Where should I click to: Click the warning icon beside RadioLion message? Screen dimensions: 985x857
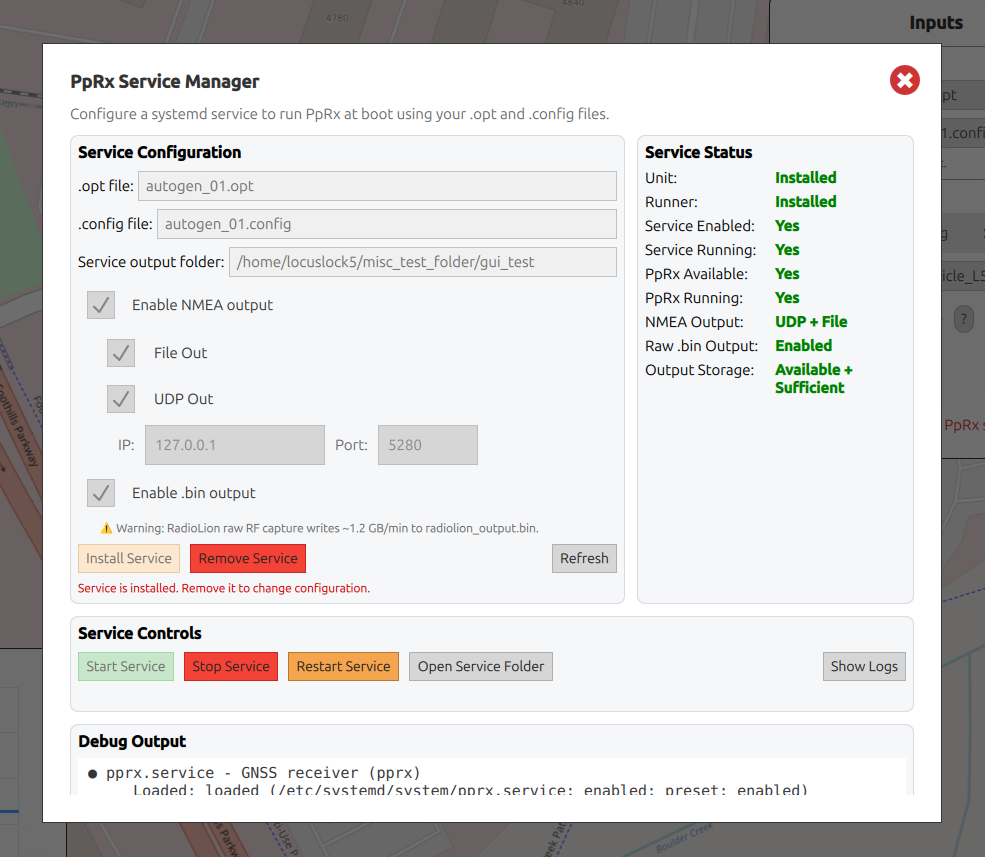pyautogui.click(x=106, y=528)
